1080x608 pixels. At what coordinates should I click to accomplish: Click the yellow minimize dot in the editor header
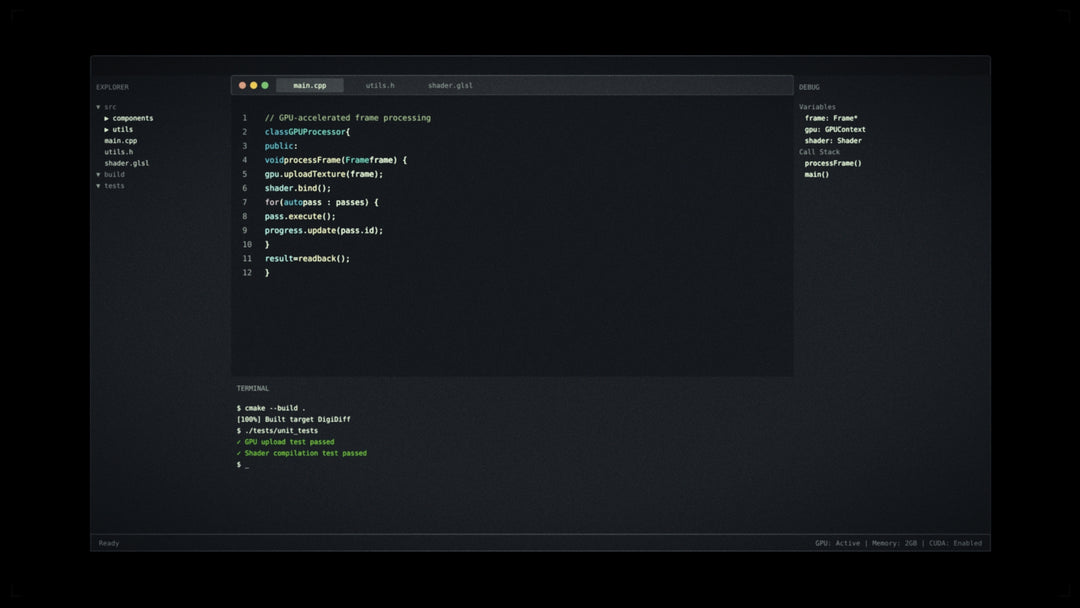click(253, 86)
